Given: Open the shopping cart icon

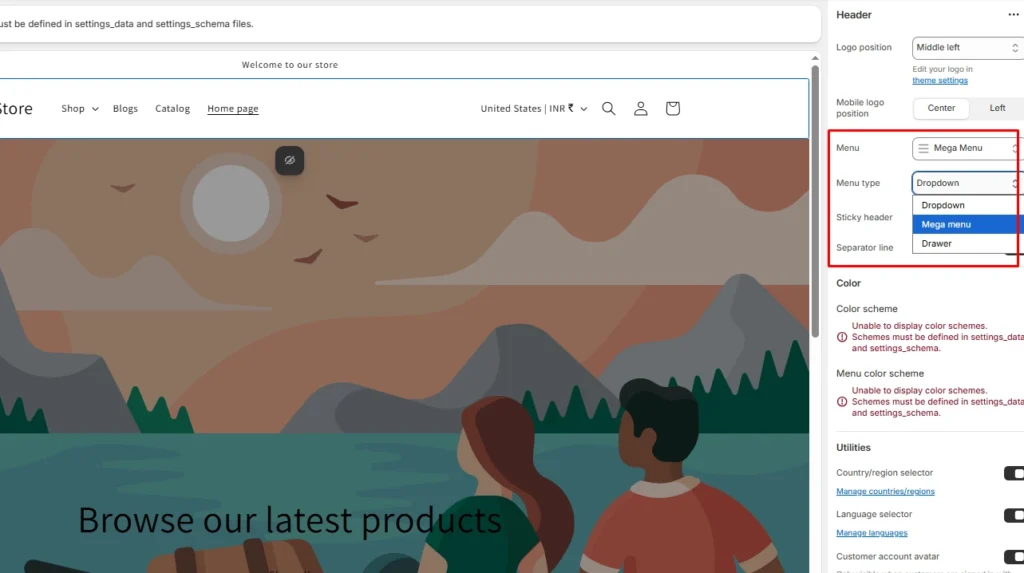Looking at the screenshot, I should pos(673,109).
